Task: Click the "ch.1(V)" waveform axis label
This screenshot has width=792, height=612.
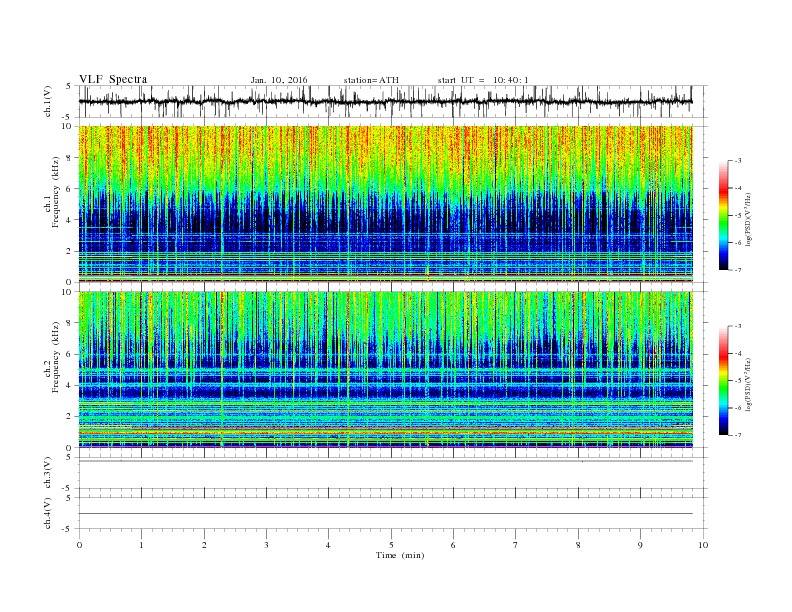Action: click(x=48, y=101)
